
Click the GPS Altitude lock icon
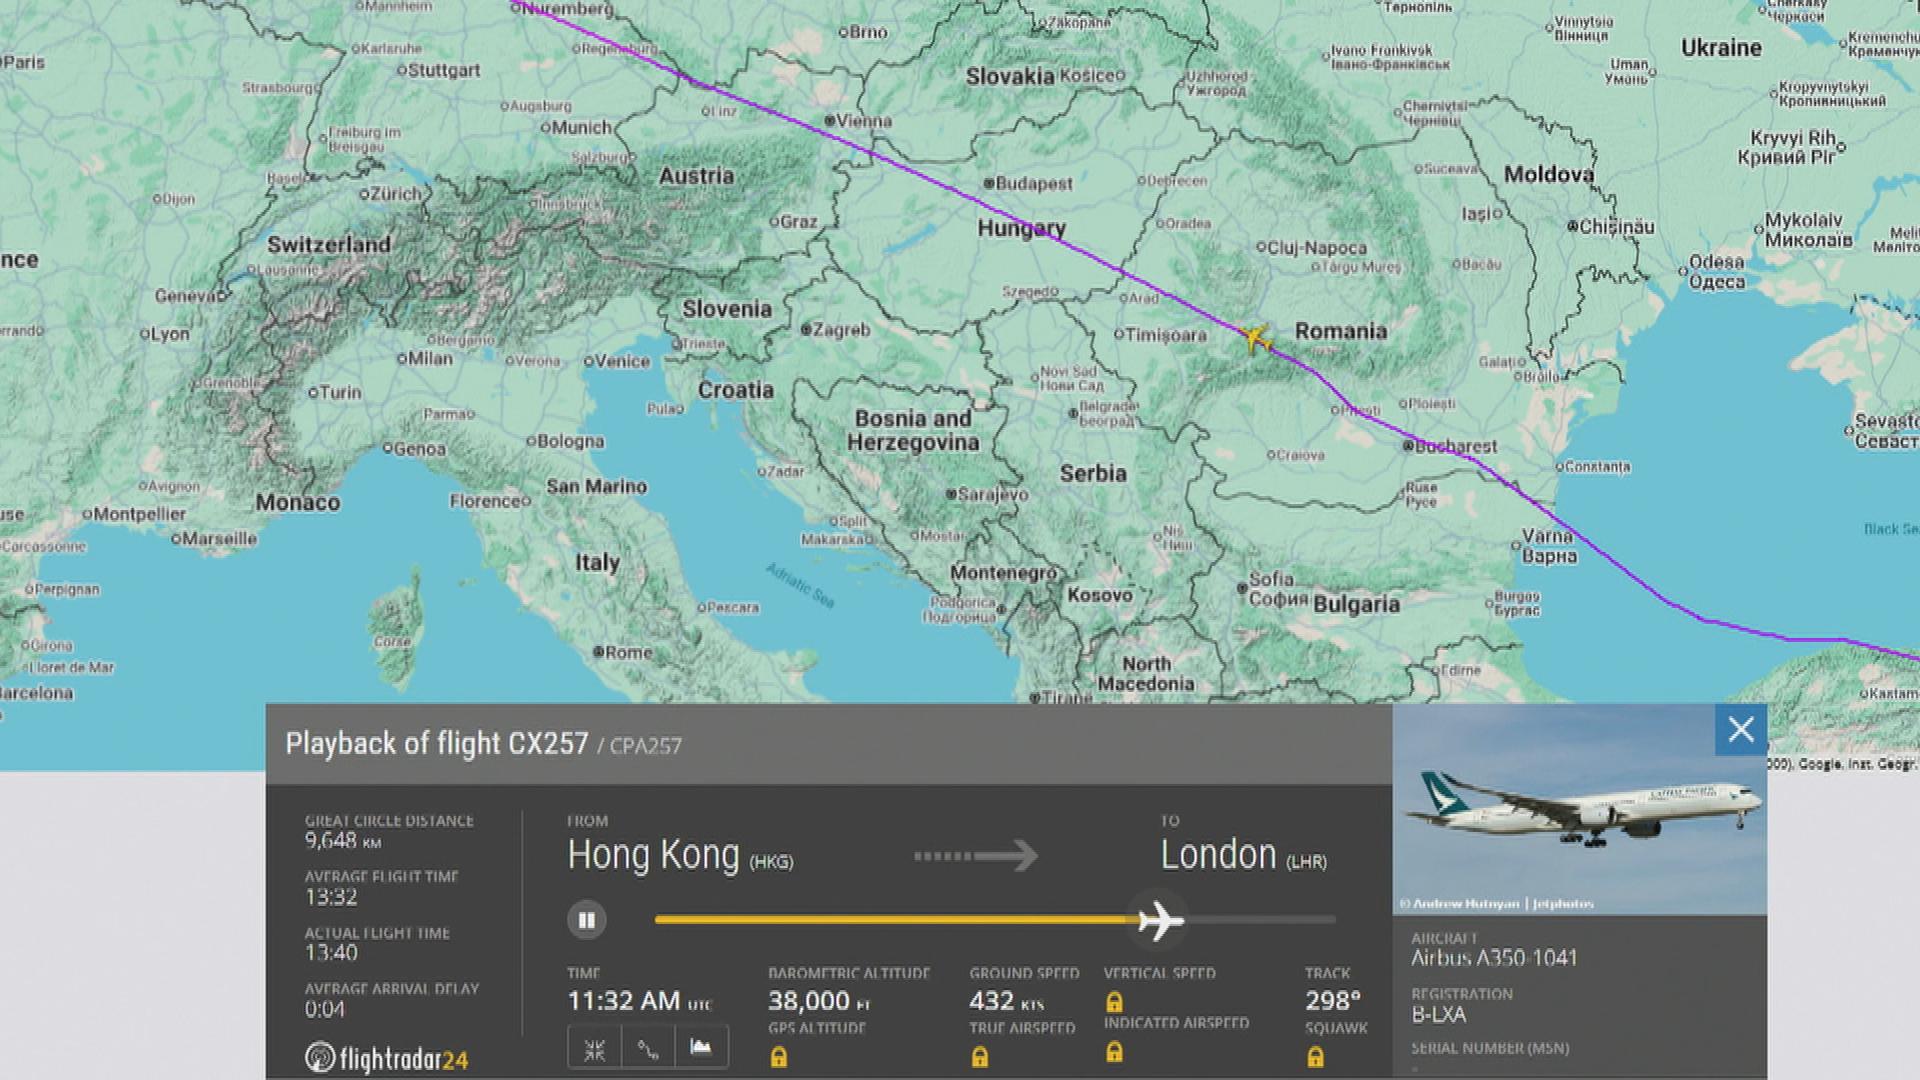(779, 1056)
